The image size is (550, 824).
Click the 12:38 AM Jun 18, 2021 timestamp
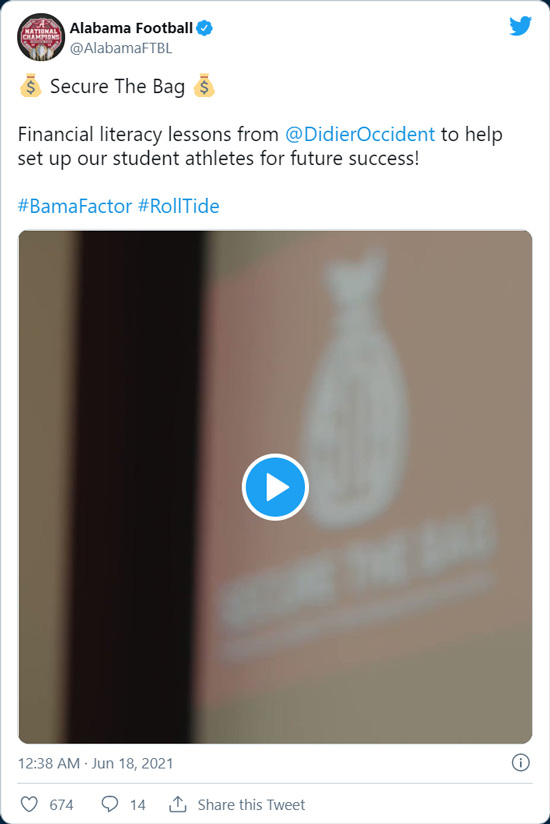tap(96, 763)
